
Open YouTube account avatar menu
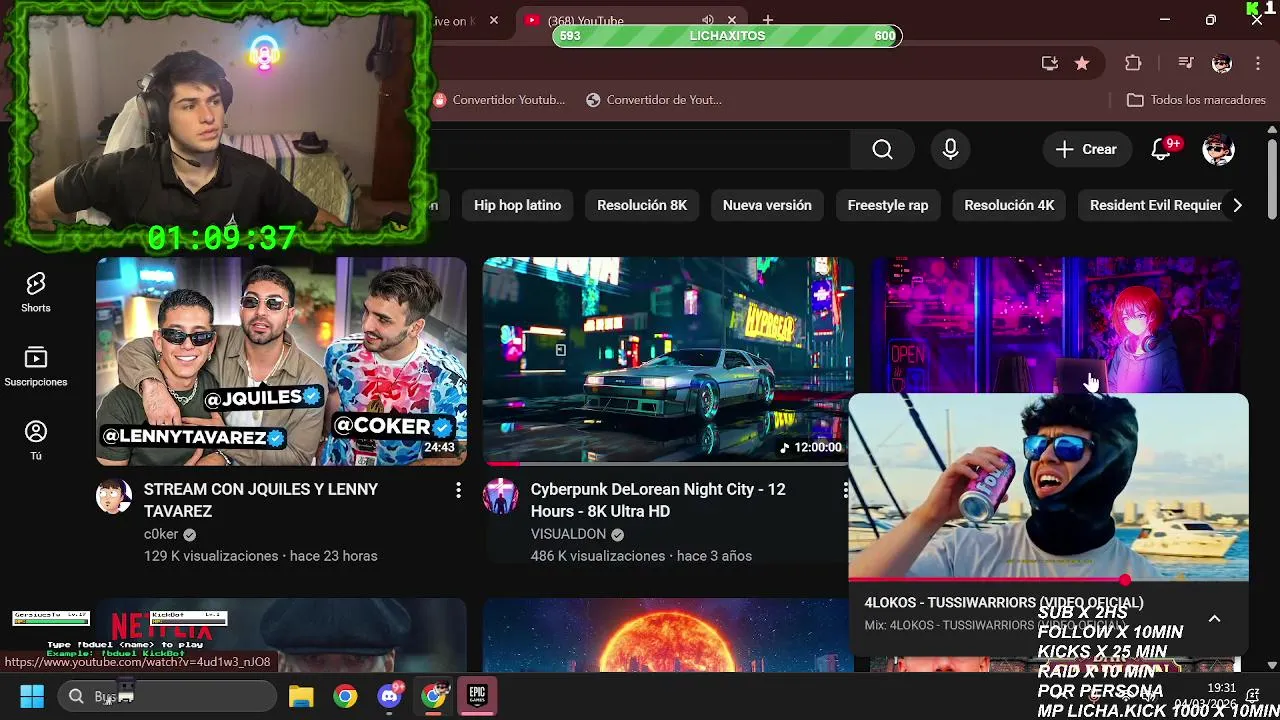click(x=1218, y=149)
